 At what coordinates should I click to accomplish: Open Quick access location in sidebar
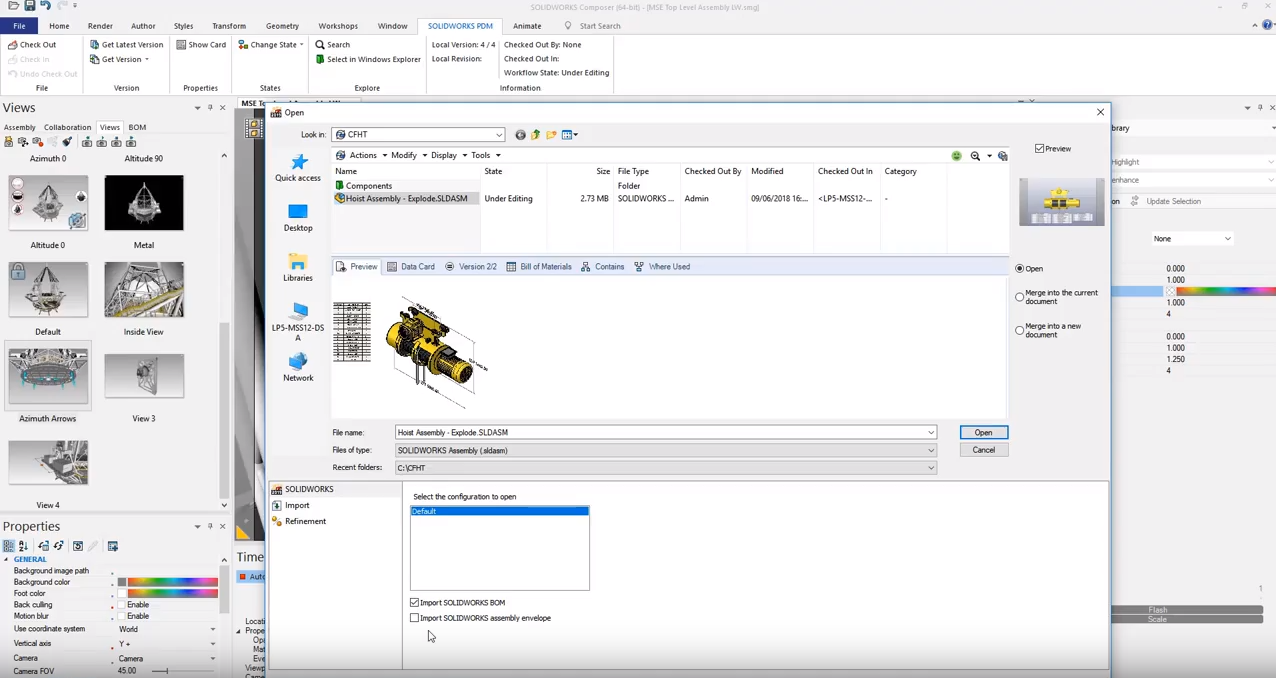(x=298, y=168)
